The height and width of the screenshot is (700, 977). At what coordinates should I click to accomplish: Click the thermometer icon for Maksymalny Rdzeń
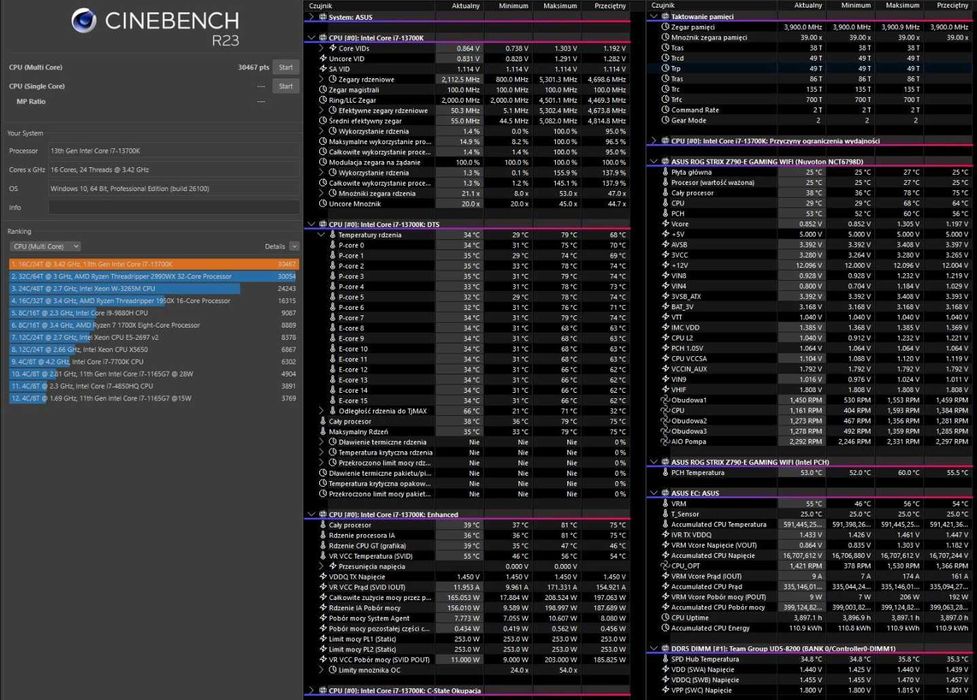[x=323, y=431]
